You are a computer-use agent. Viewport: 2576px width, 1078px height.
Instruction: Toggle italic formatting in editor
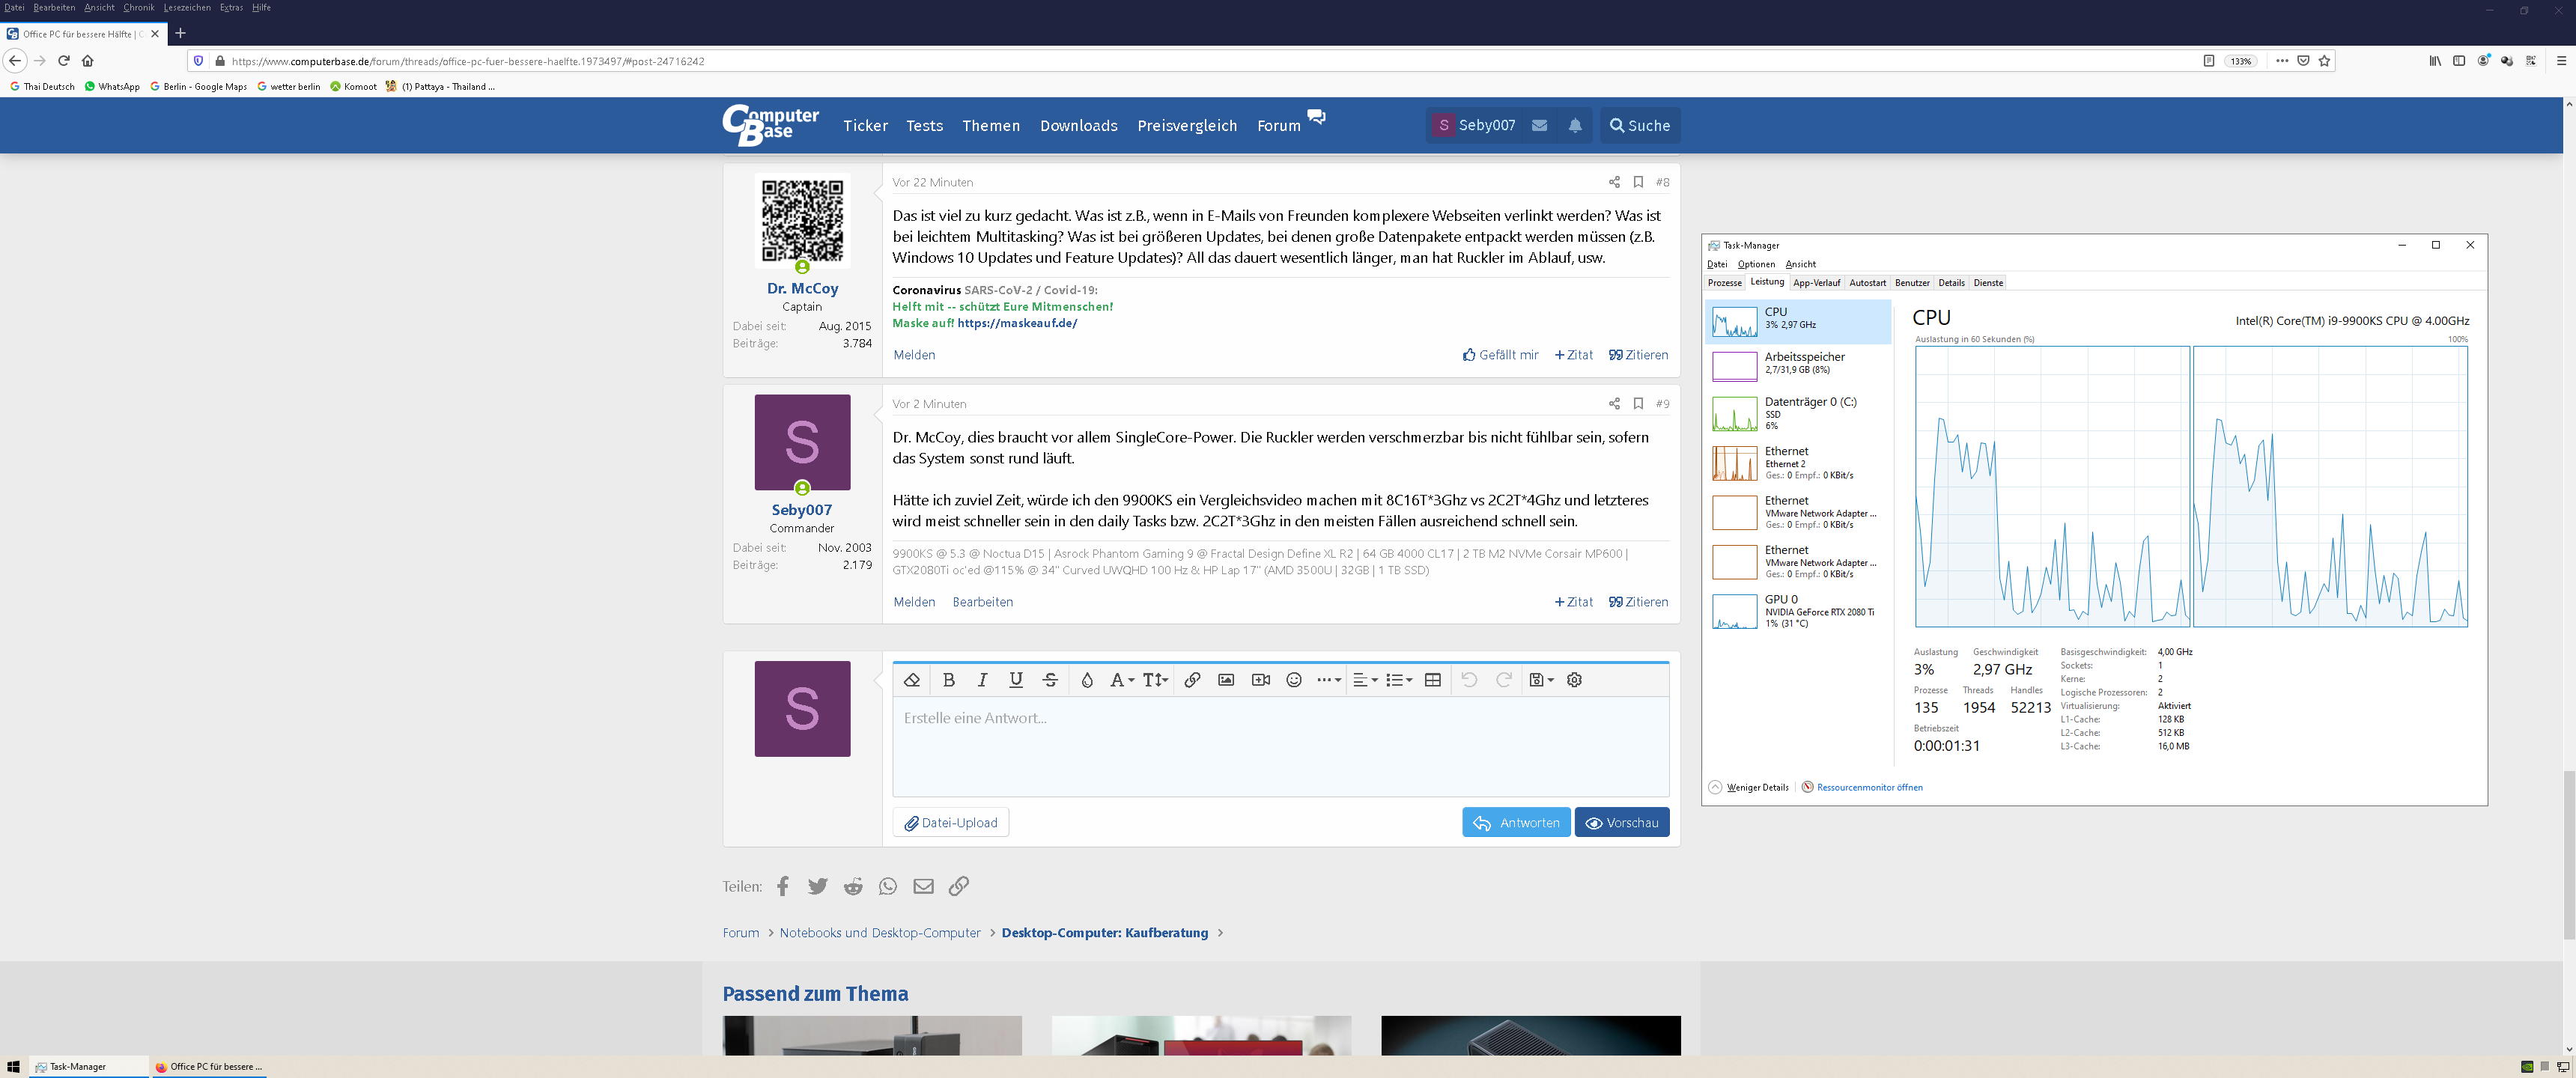pyautogui.click(x=982, y=680)
